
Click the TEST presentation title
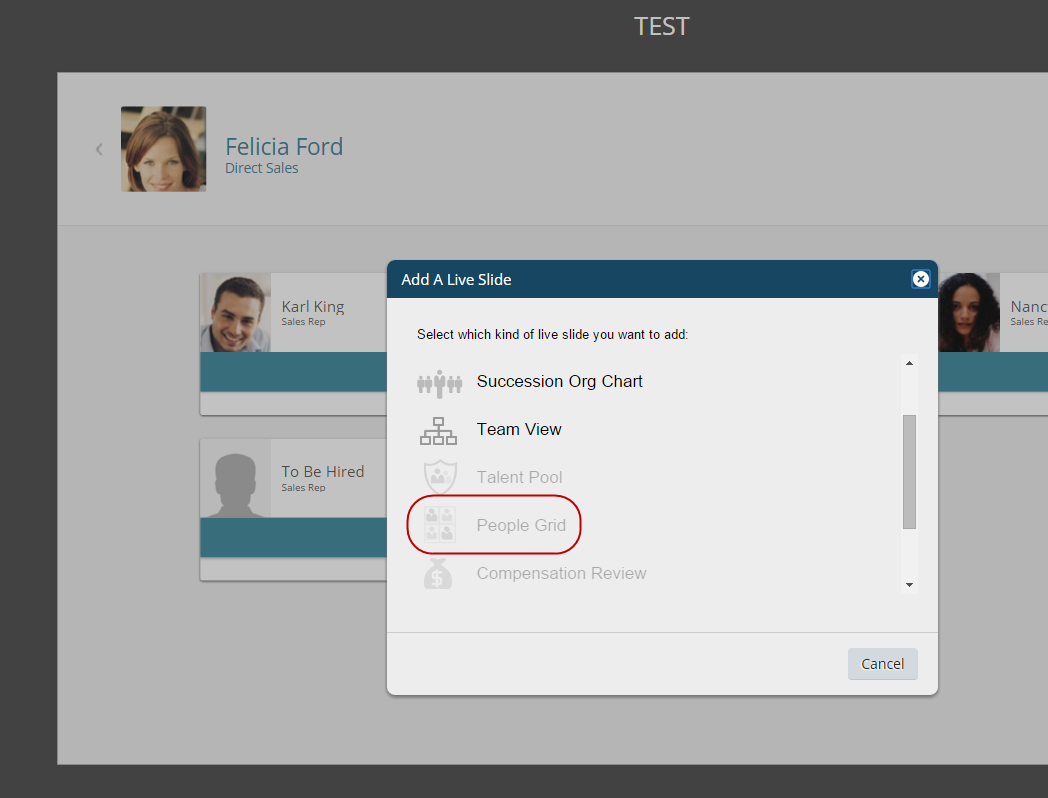pos(661,27)
